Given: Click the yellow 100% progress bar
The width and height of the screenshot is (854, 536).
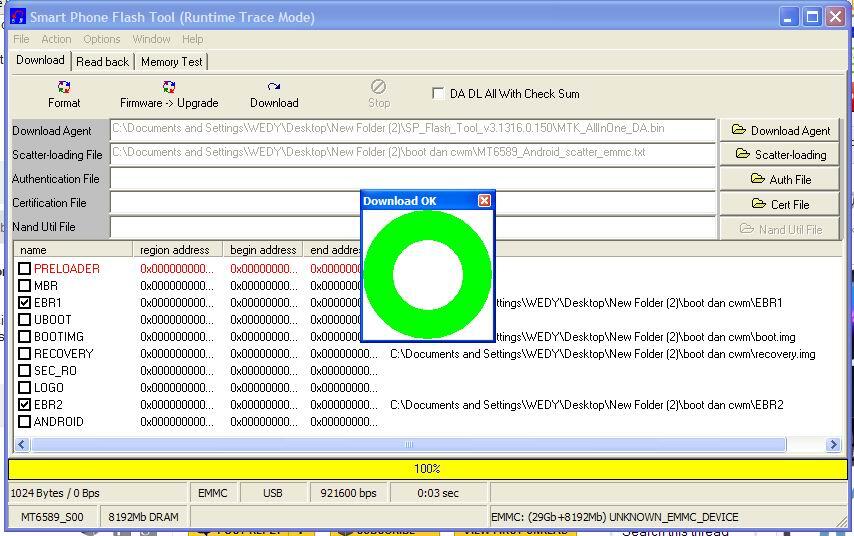Looking at the screenshot, I should tap(427, 469).
